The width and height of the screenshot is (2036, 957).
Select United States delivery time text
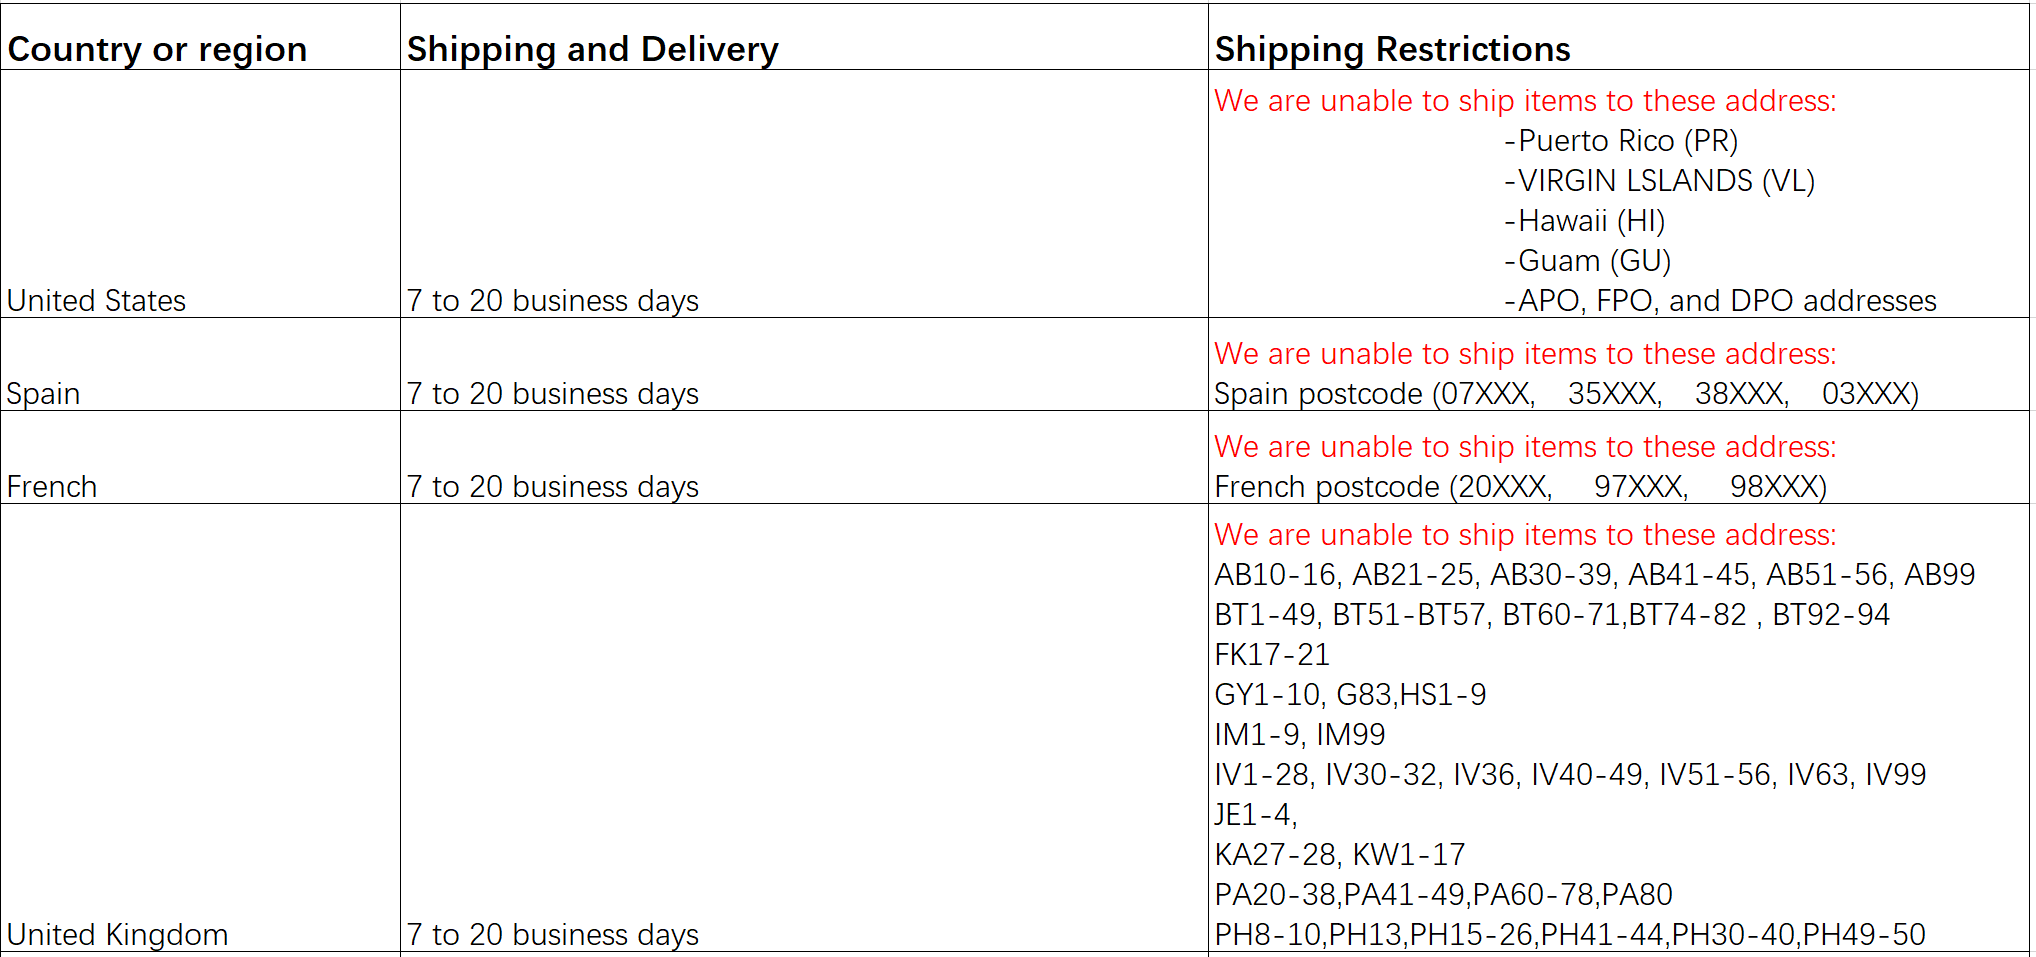552,301
